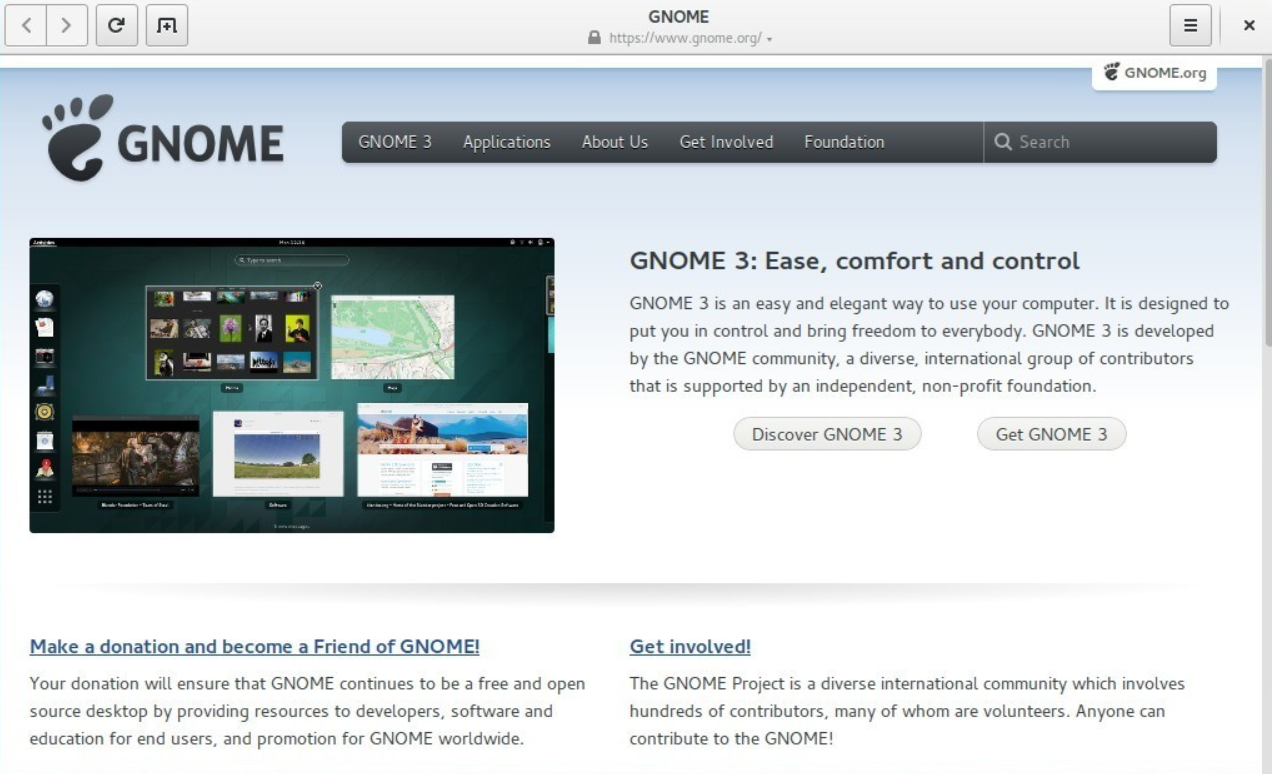
Task: Reload the page with the refresh icon
Action: coord(117,26)
